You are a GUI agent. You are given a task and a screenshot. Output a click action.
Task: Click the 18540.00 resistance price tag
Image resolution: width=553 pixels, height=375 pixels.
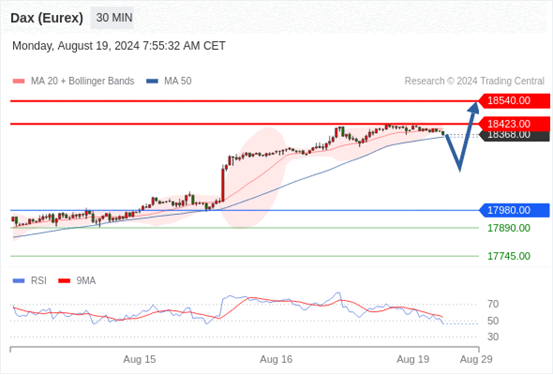click(x=514, y=101)
